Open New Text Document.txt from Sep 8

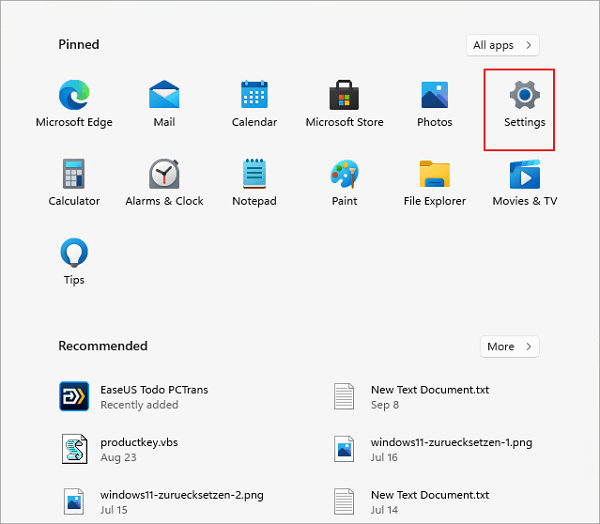point(430,389)
